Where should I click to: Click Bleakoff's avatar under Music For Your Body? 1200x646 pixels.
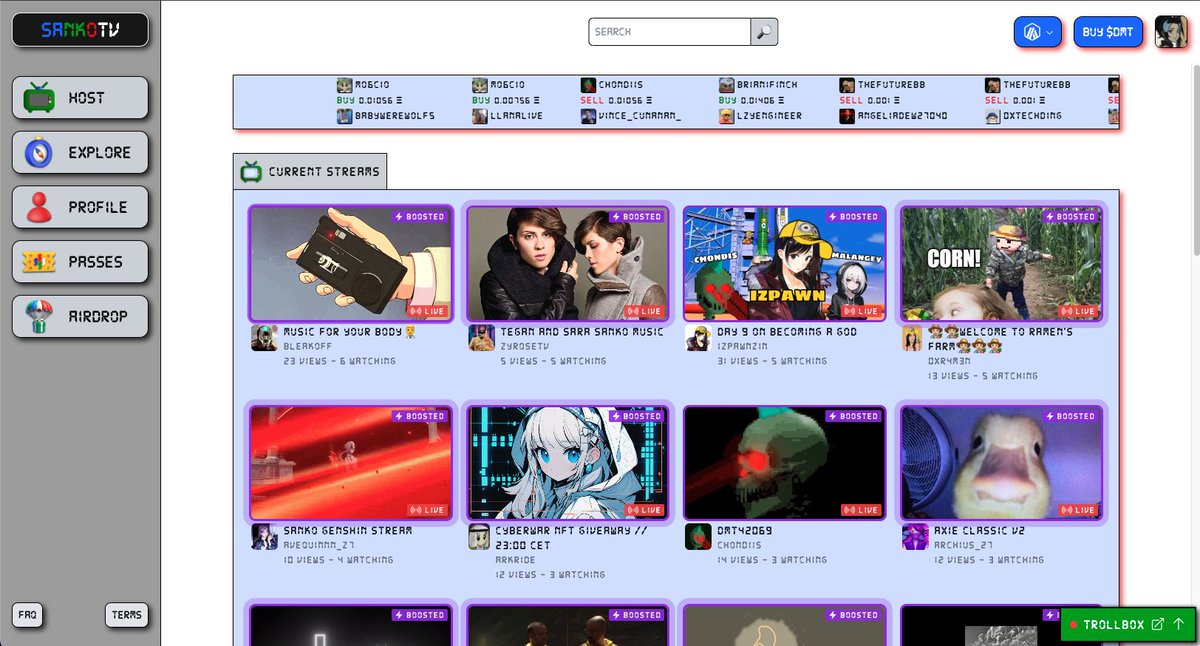[x=264, y=338]
